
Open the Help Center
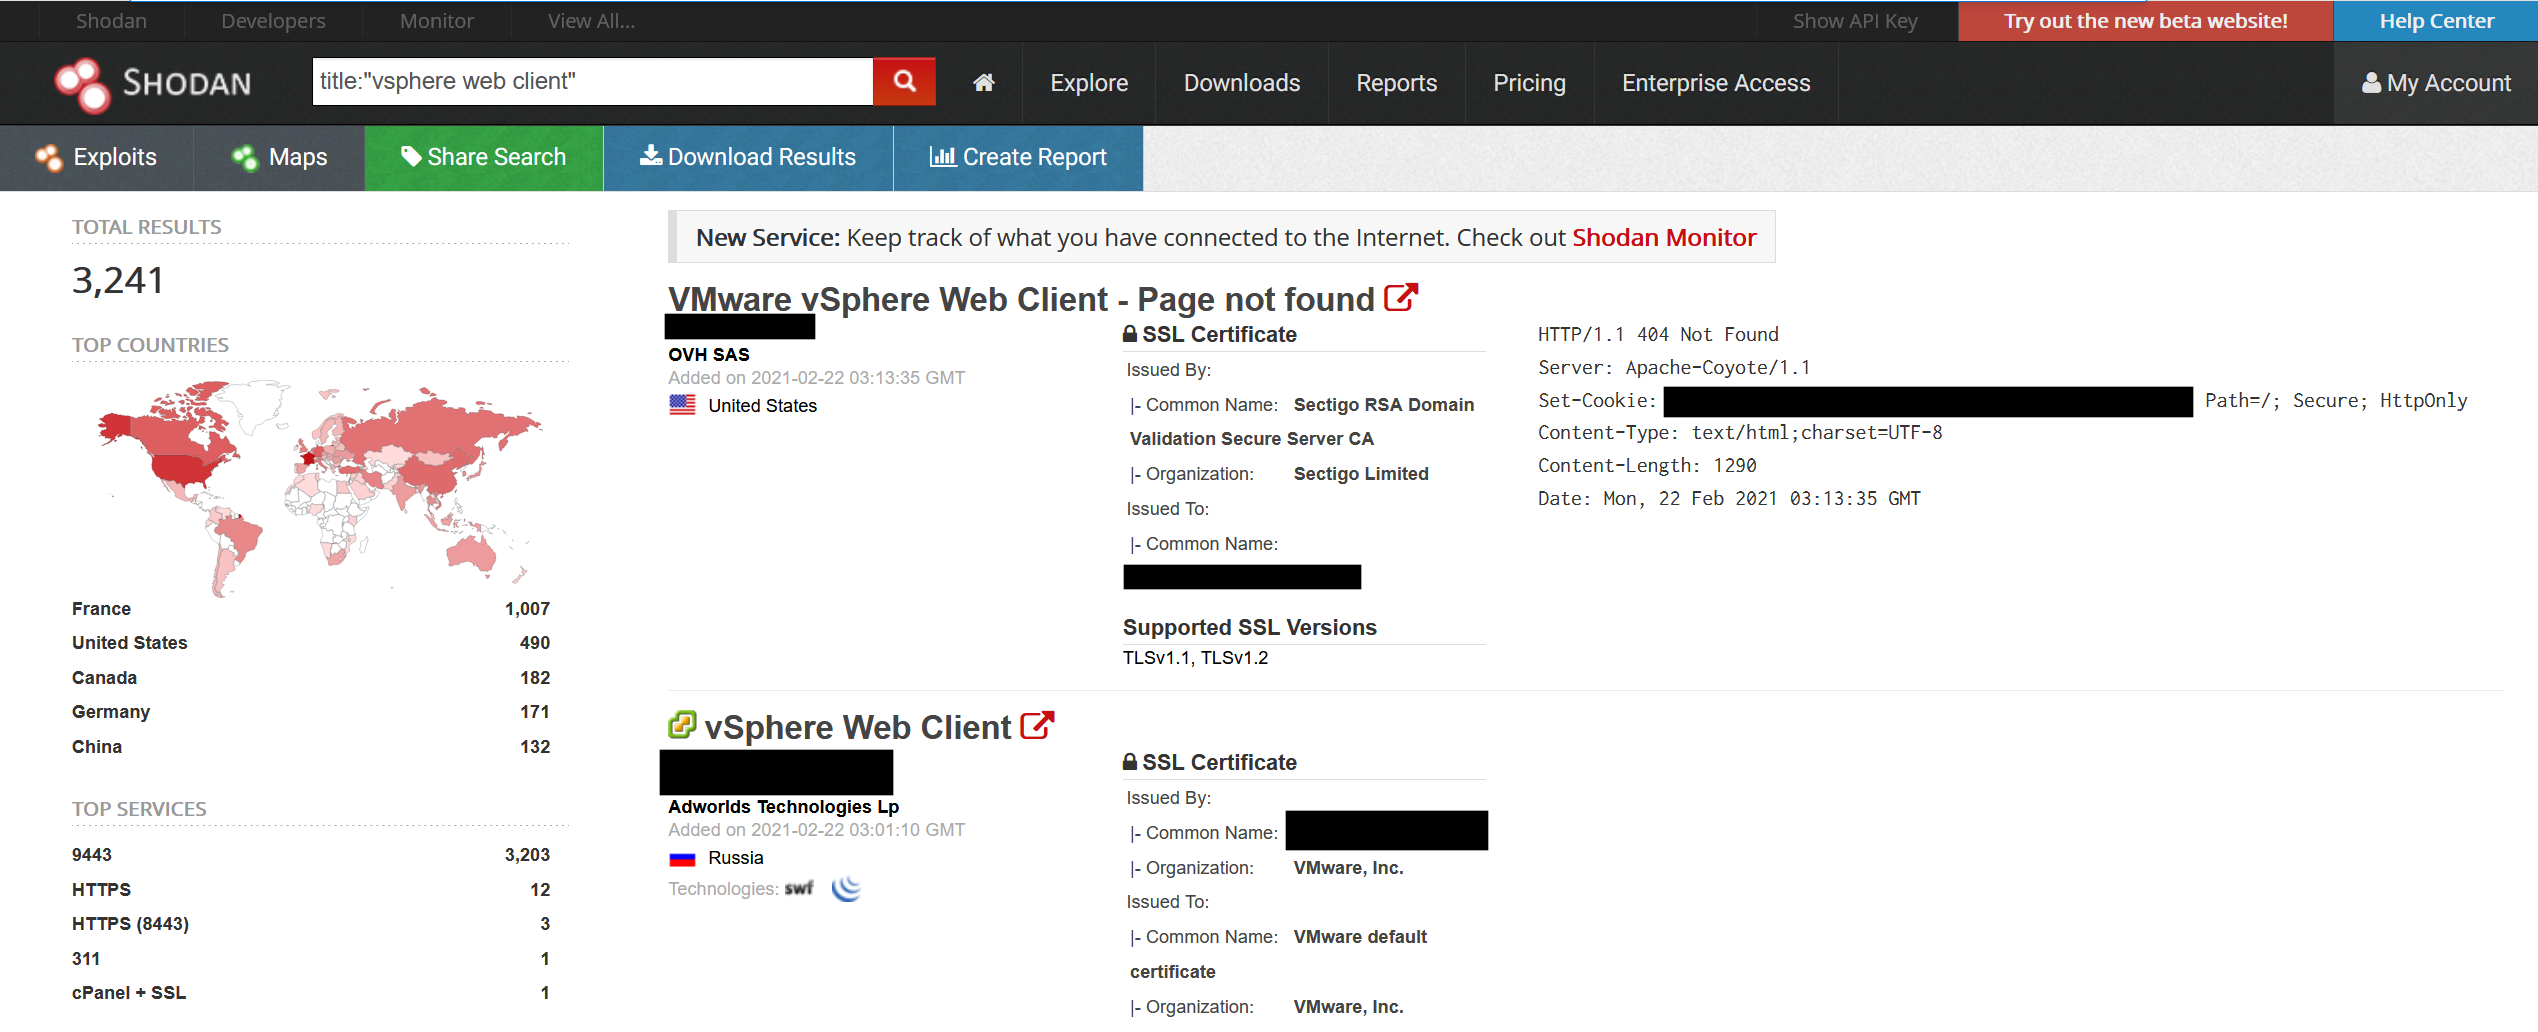(2436, 21)
